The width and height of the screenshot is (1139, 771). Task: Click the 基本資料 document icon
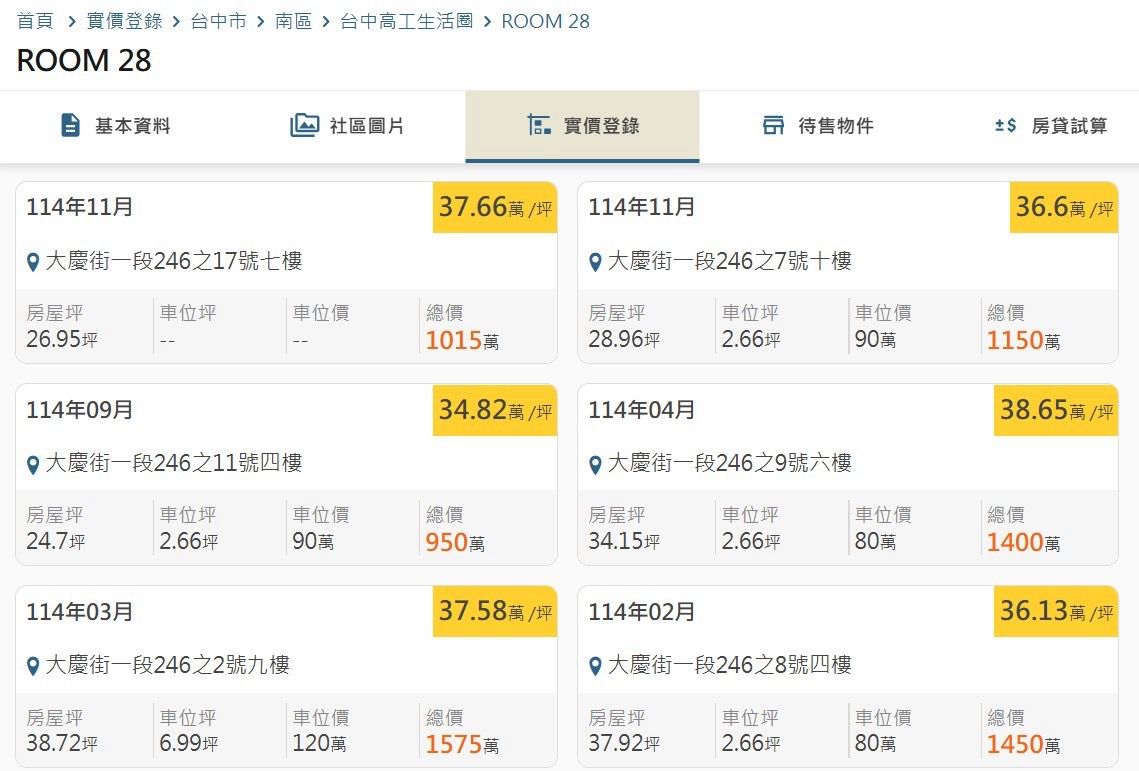coord(70,126)
